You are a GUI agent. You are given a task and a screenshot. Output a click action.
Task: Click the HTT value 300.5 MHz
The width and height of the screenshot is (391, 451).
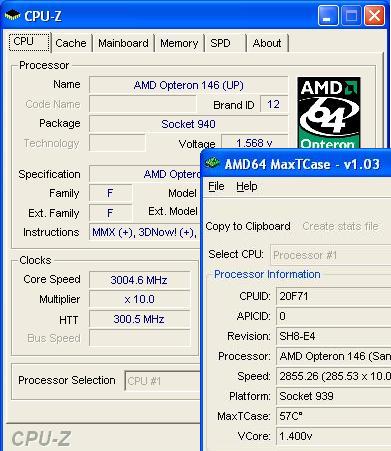coord(139,319)
